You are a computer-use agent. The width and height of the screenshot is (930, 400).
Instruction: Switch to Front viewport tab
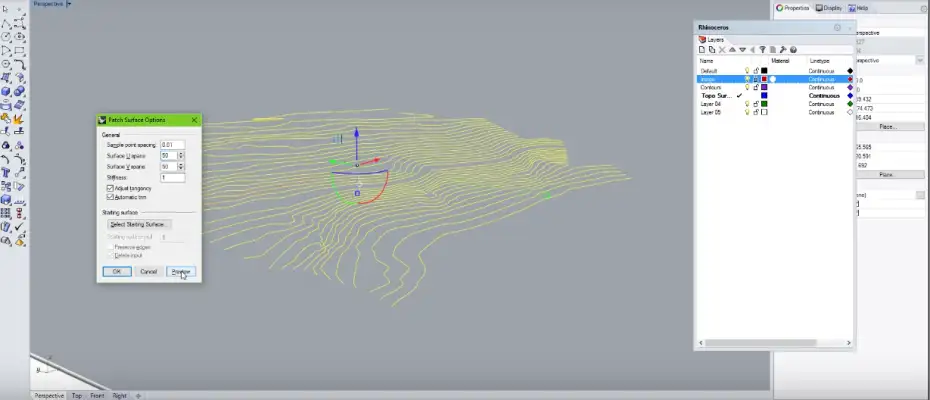coord(97,395)
